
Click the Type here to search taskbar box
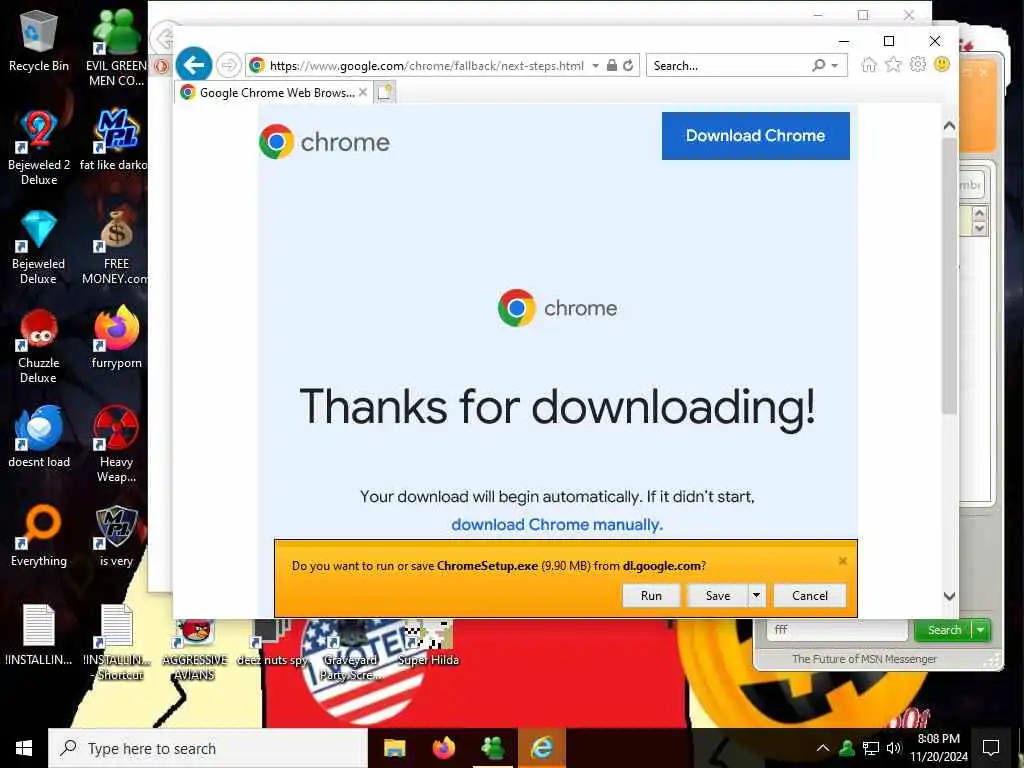(x=208, y=748)
